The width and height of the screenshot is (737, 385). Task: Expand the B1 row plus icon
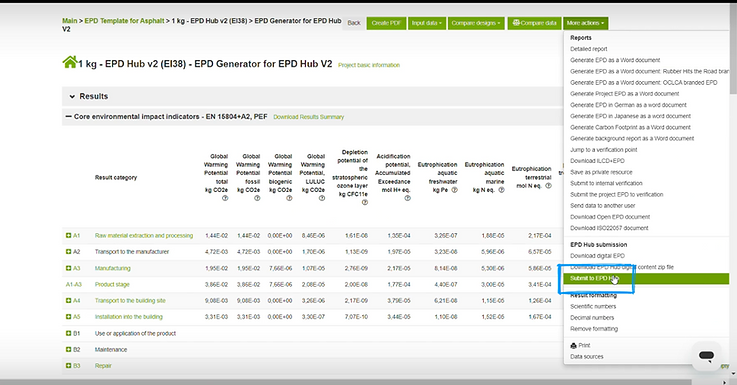[x=69, y=333]
